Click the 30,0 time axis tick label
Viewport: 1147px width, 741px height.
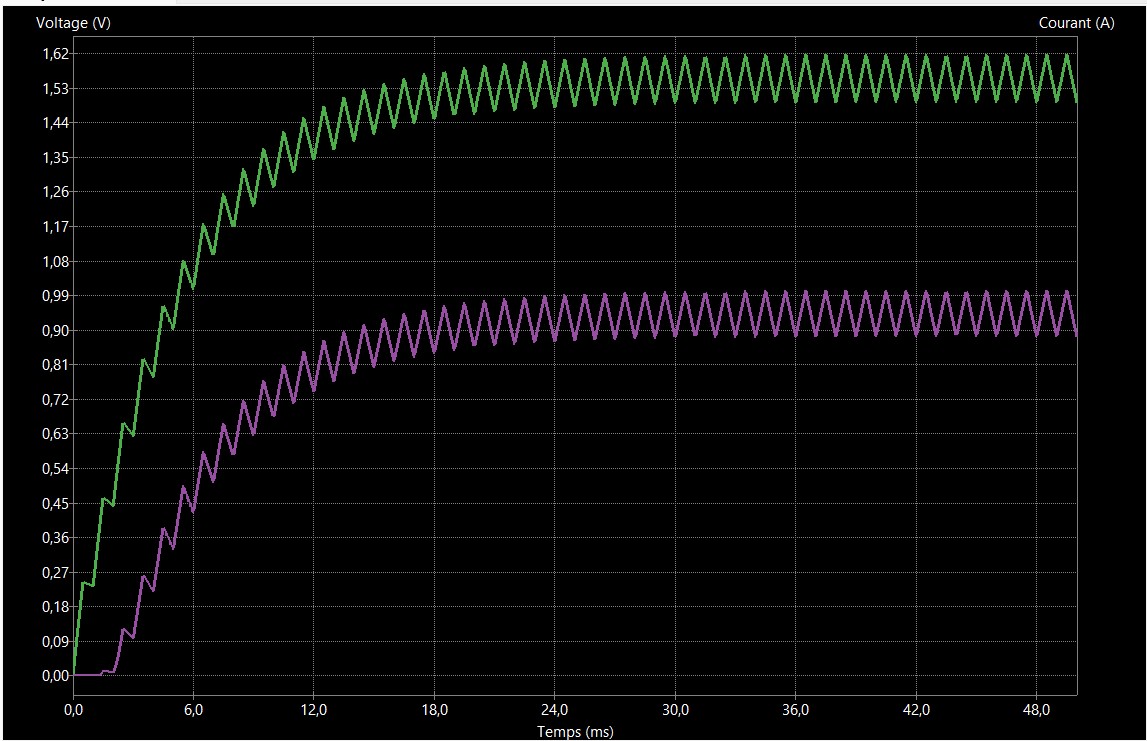click(675, 710)
